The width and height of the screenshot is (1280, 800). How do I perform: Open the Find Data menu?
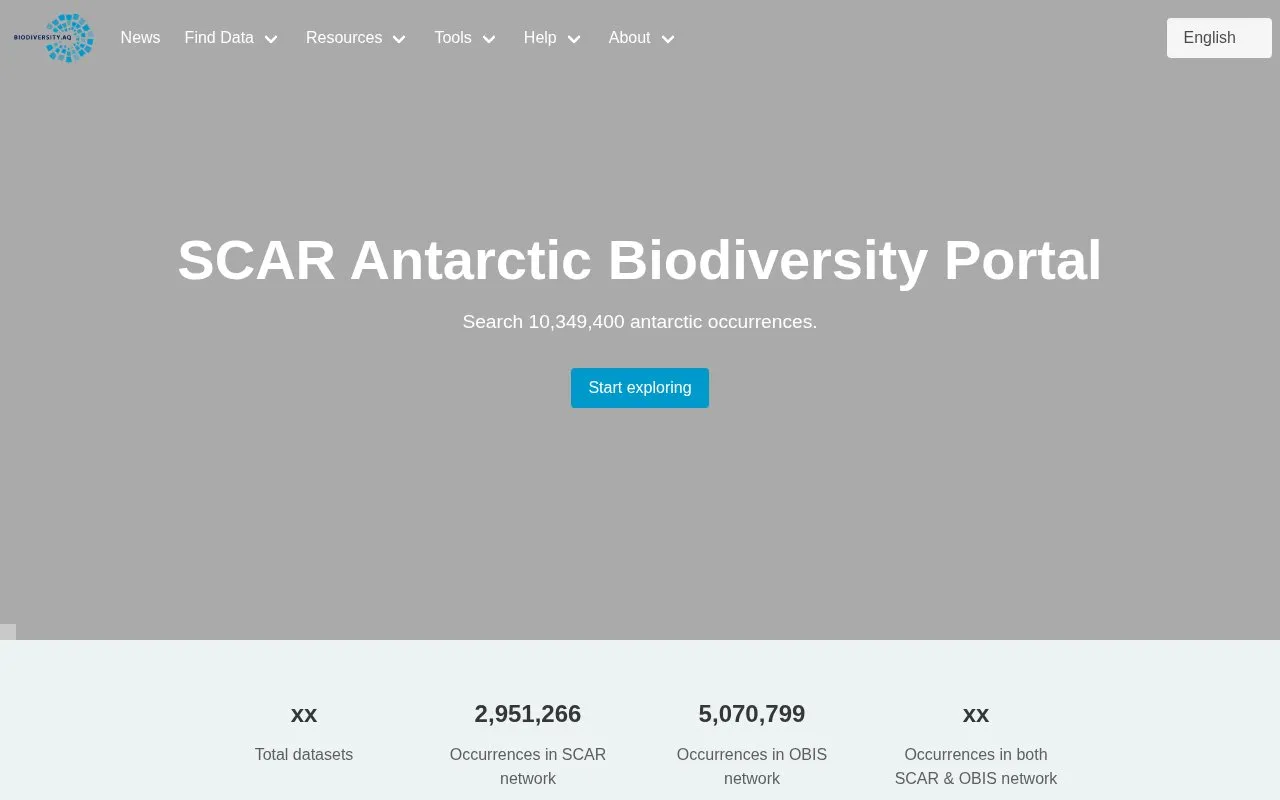tap(219, 38)
